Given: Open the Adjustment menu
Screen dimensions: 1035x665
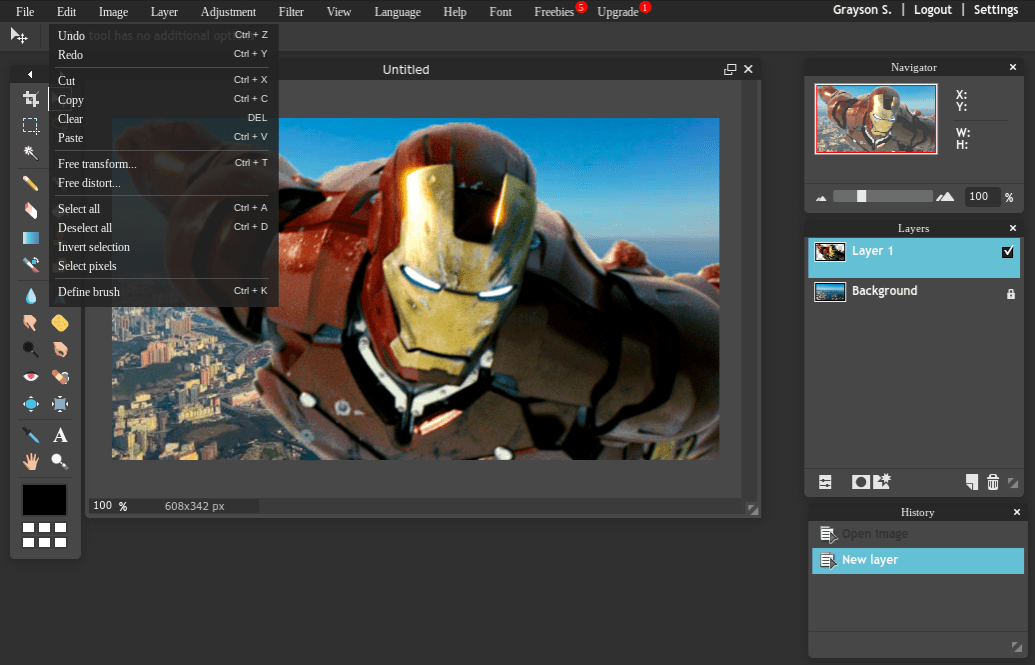Looking at the screenshot, I should pos(228,12).
